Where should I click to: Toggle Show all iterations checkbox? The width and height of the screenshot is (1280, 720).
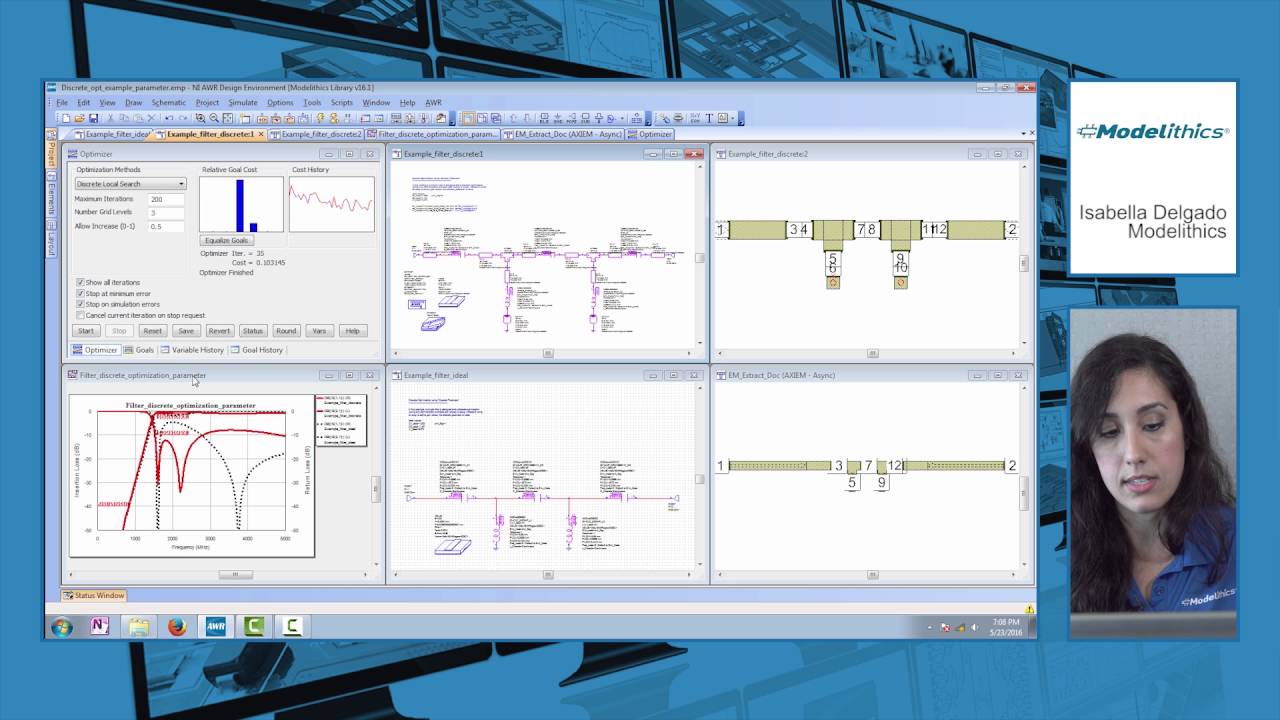tap(80, 283)
